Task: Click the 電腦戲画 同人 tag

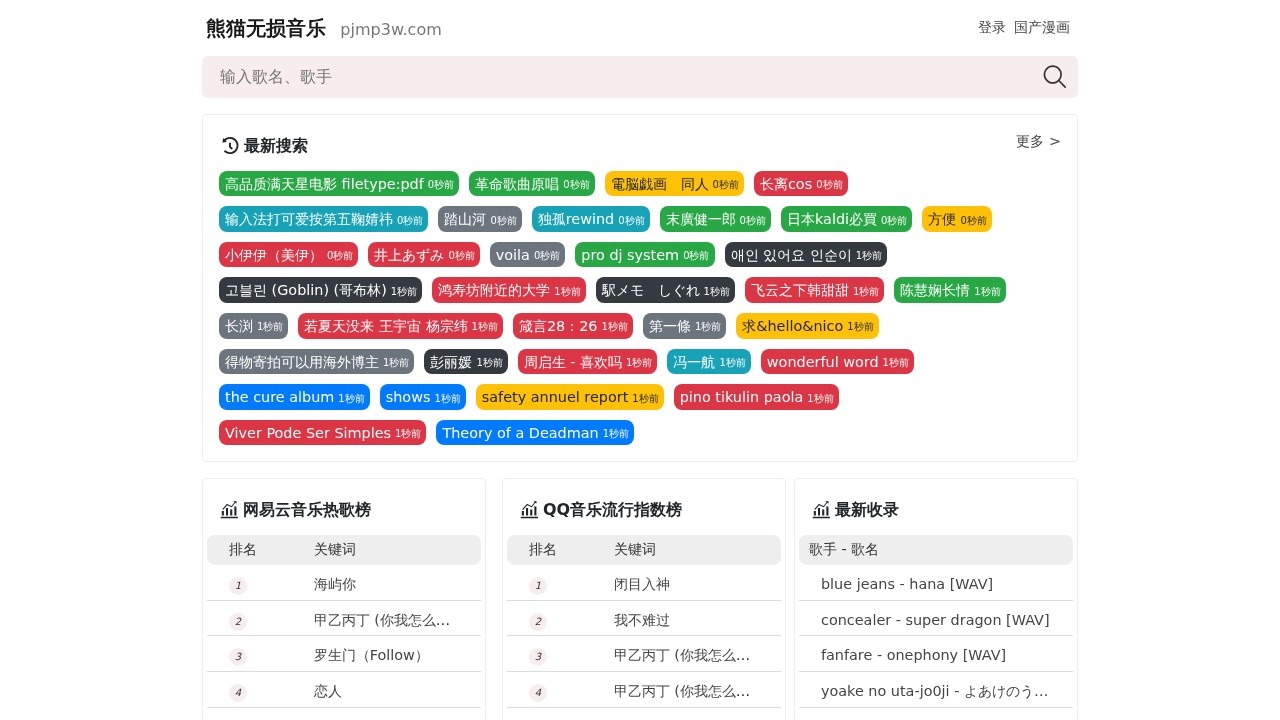Action: (674, 184)
